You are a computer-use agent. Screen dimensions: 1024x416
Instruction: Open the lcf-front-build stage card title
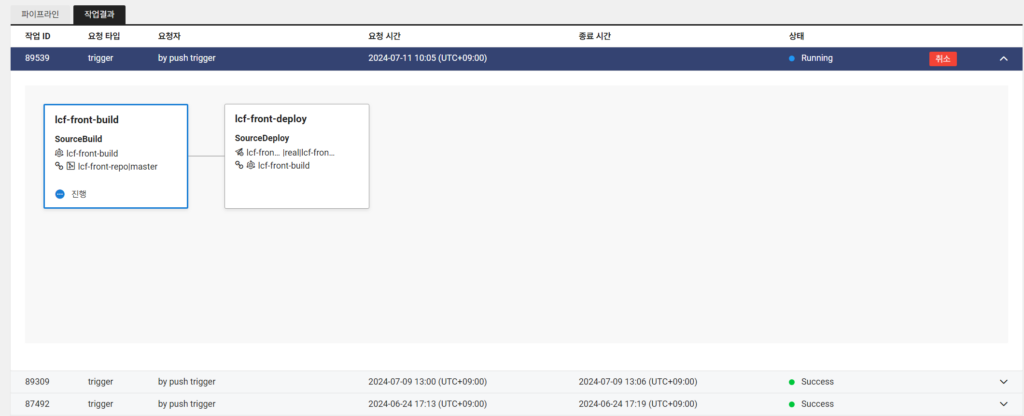(x=87, y=119)
